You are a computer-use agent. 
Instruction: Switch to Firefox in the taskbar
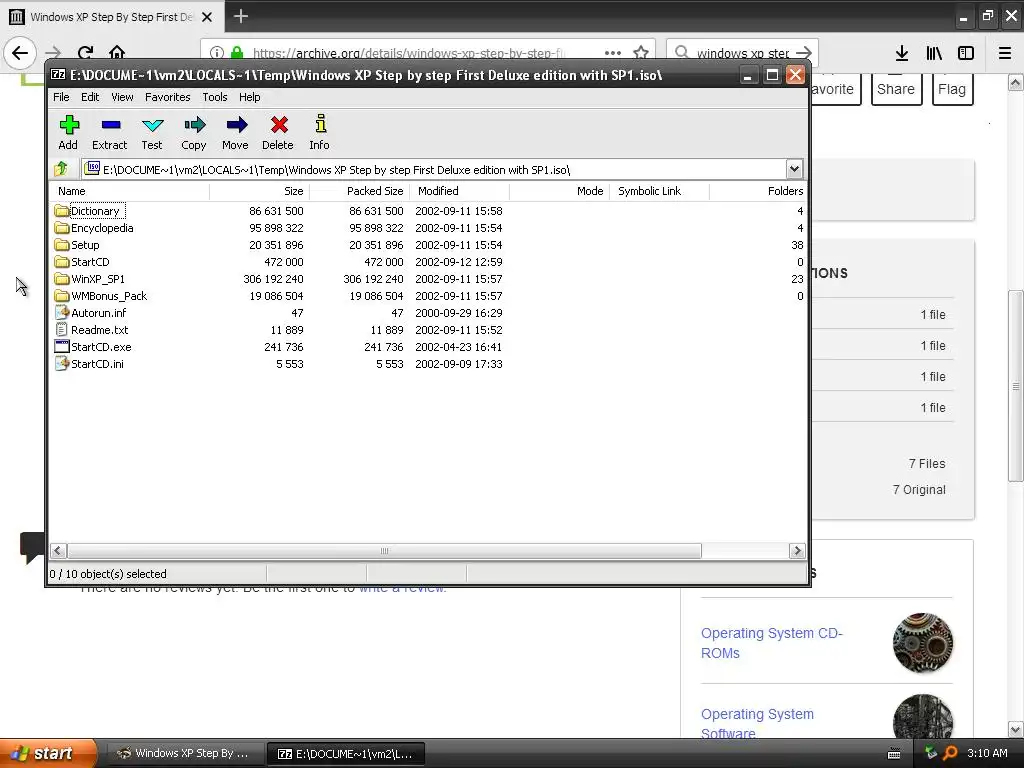[184, 753]
